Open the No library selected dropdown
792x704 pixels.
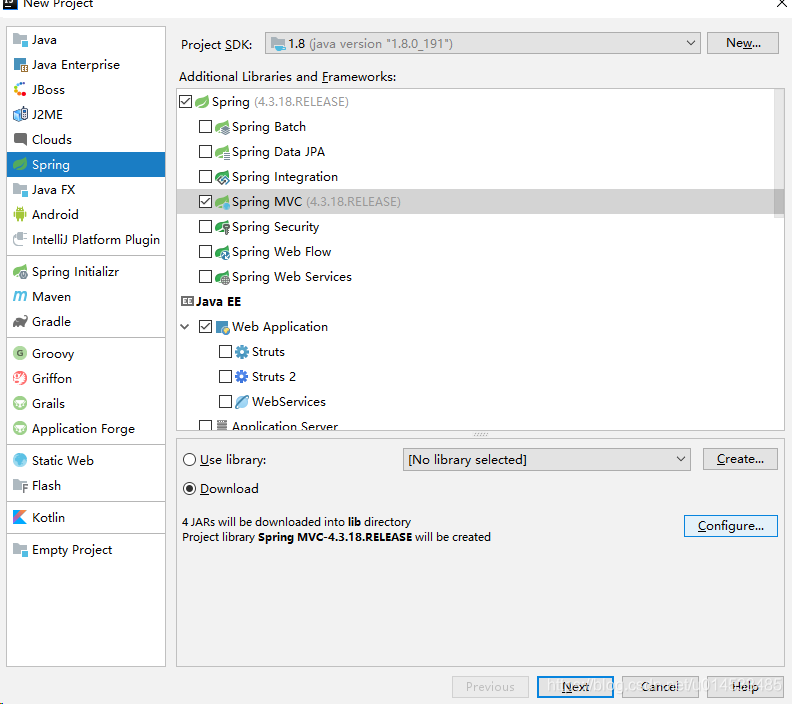tap(547, 460)
